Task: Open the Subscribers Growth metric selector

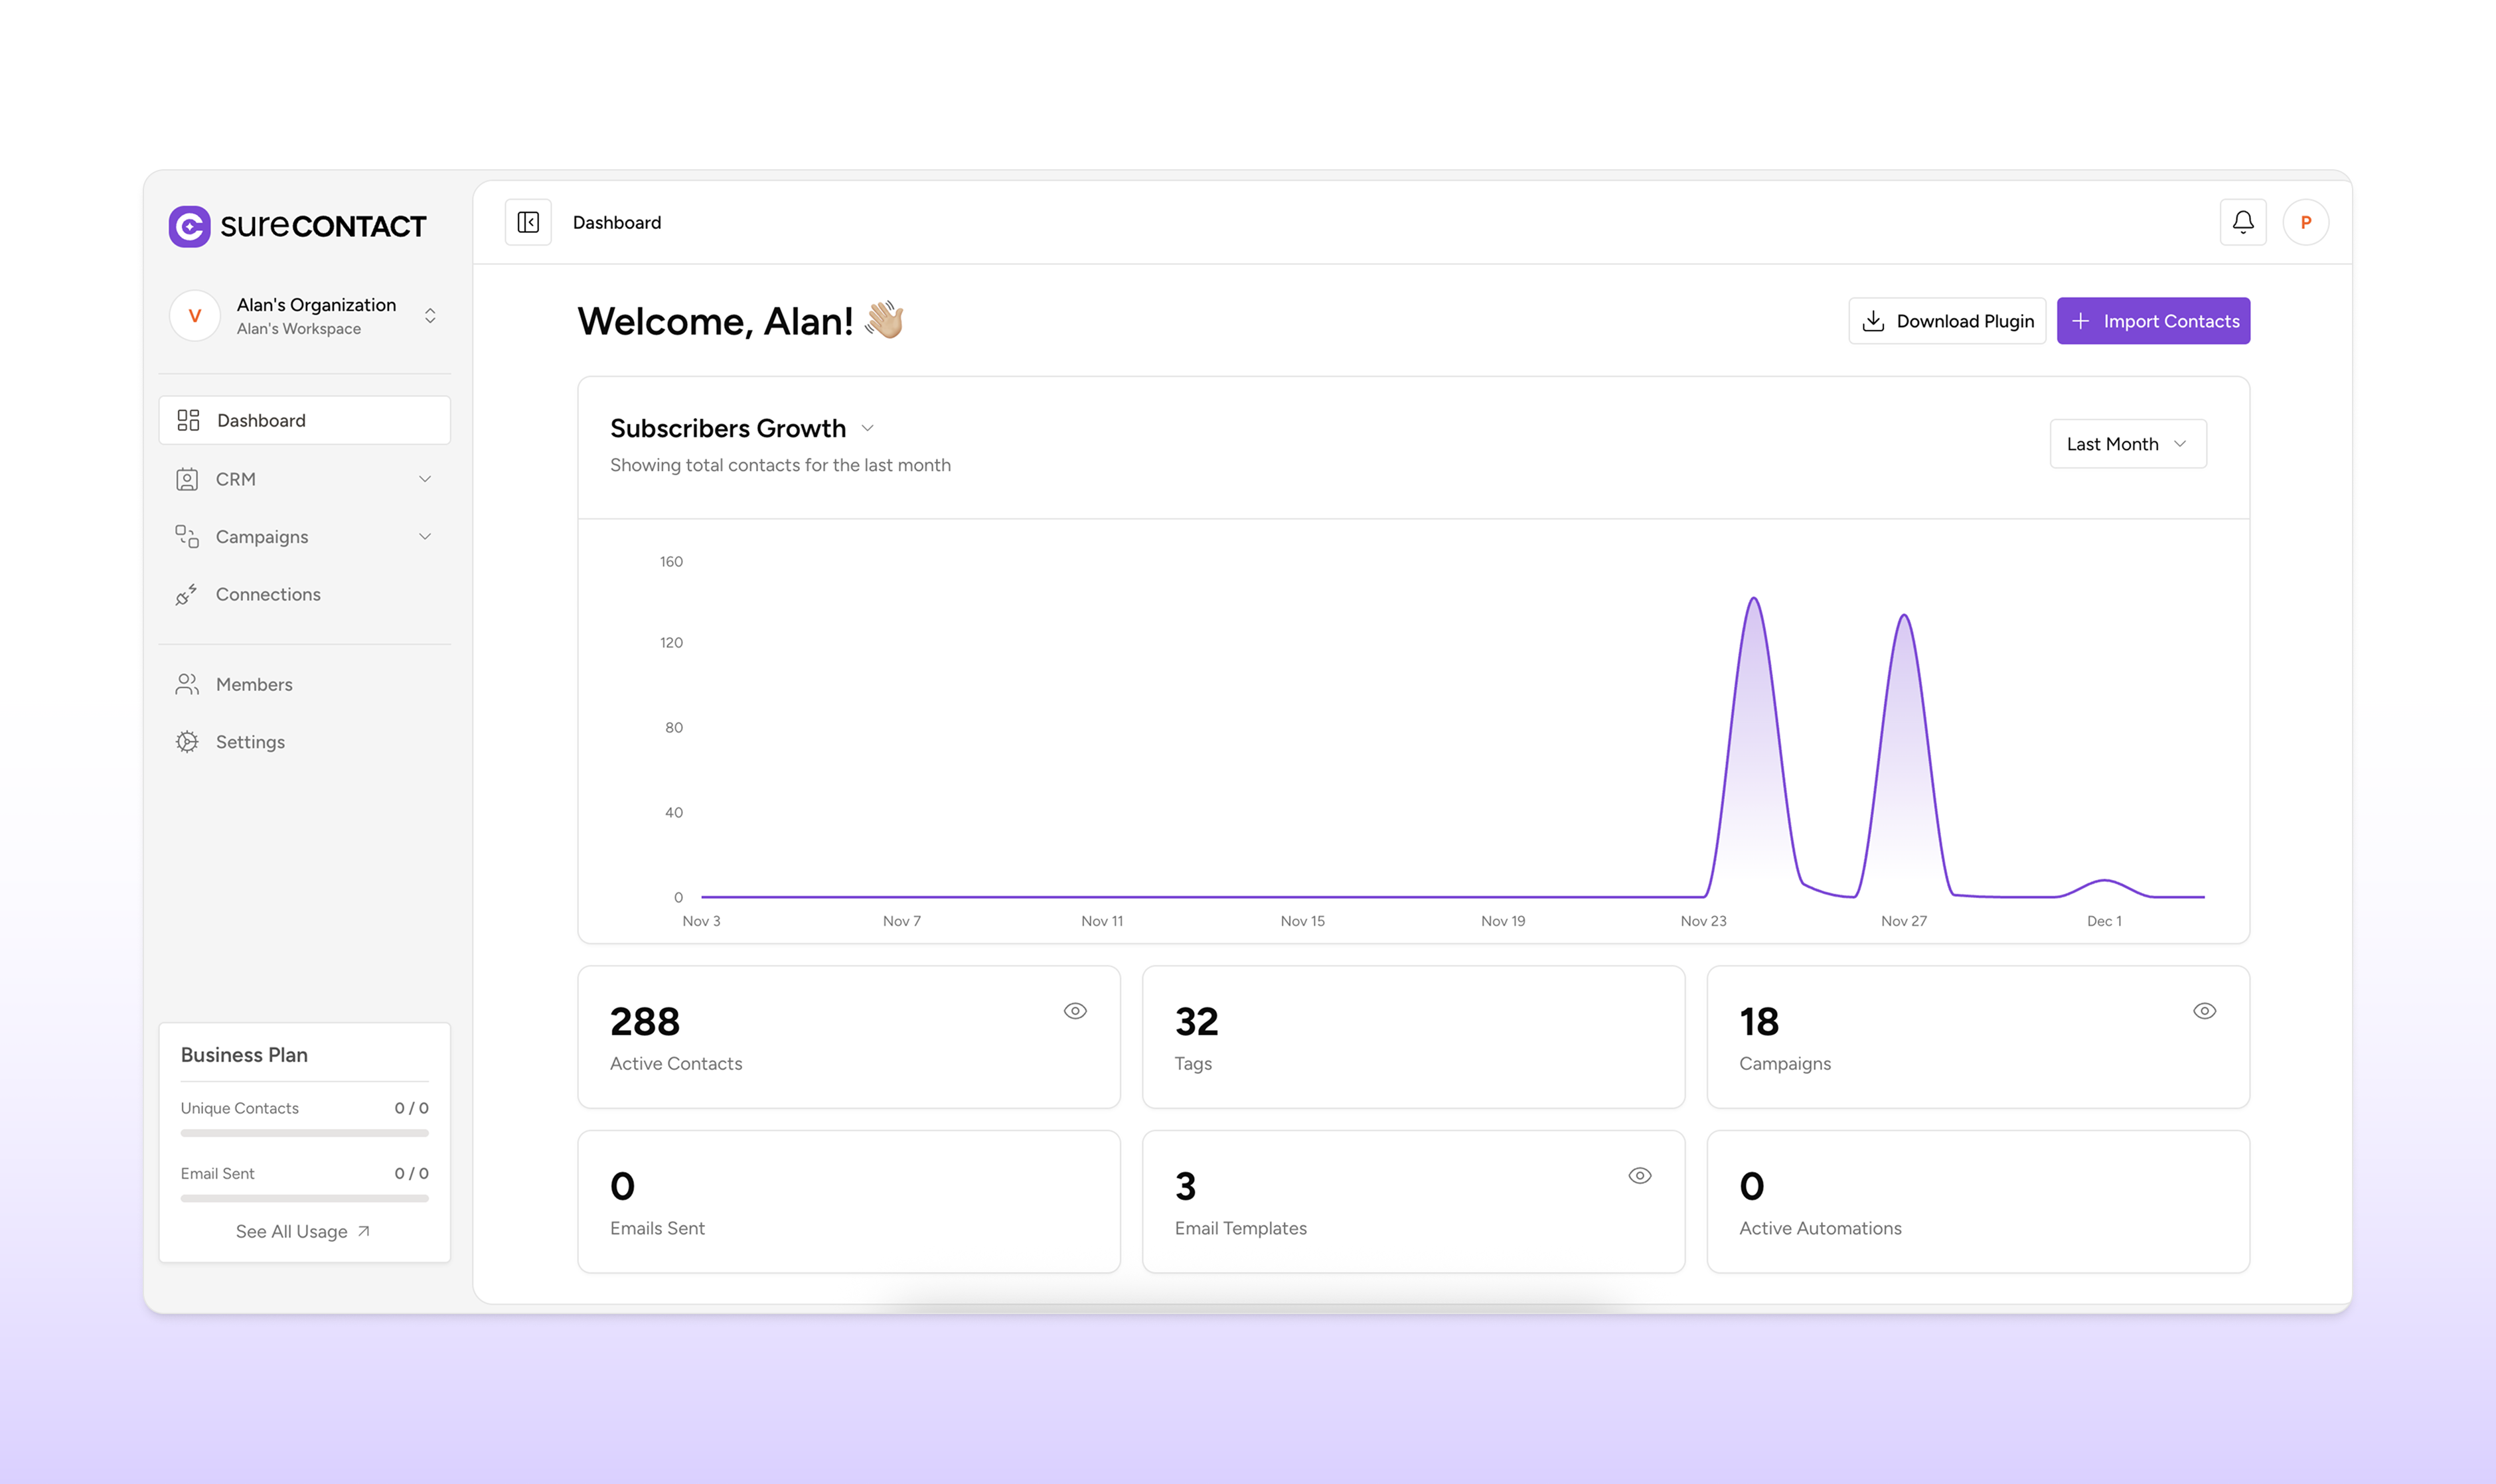Action: tap(866, 427)
